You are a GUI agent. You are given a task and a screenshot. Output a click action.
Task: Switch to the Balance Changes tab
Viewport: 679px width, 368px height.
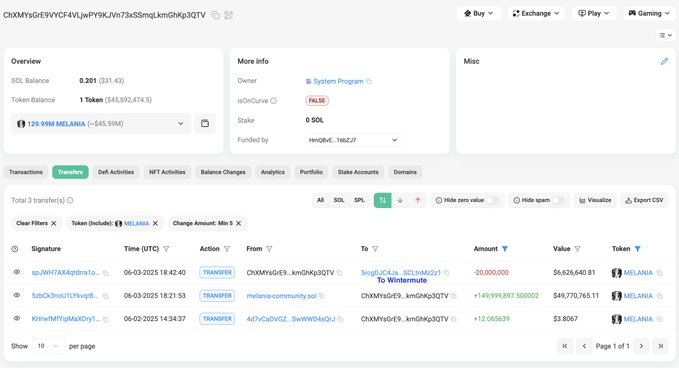[x=223, y=172]
